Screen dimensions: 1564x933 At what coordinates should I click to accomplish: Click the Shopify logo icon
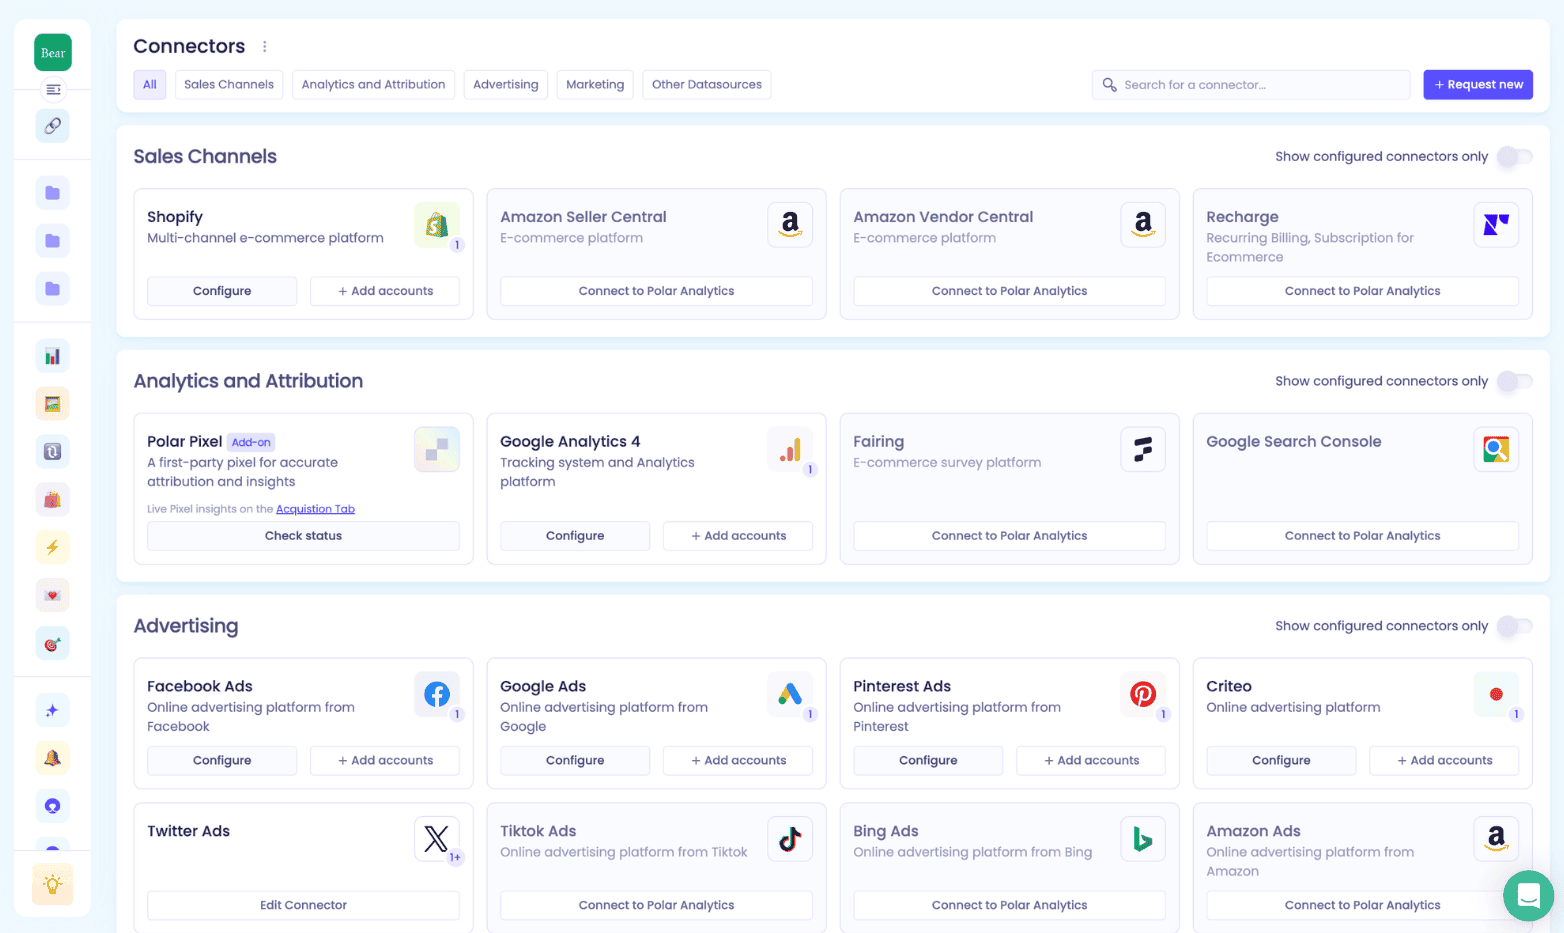pos(437,225)
